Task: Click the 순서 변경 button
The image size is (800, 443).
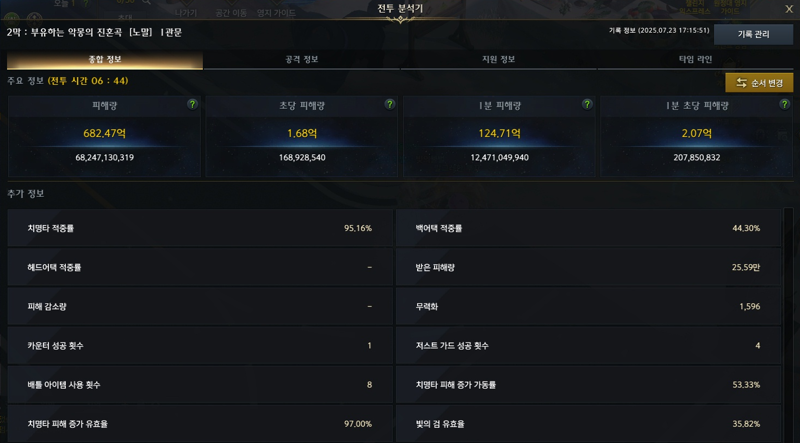Action: 759,83
